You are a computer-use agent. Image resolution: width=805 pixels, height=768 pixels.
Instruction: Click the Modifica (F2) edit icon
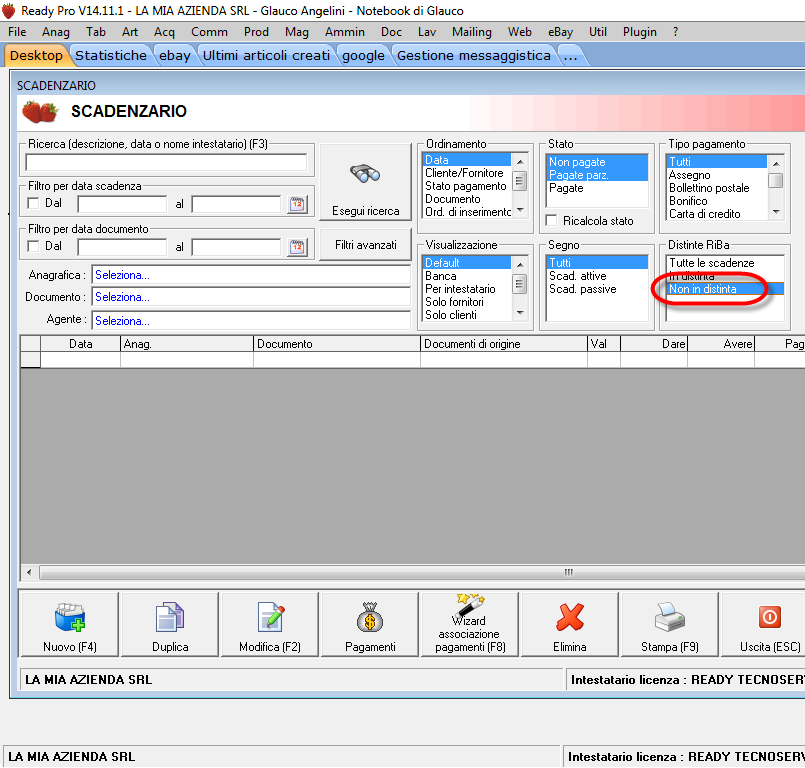coord(270,617)
